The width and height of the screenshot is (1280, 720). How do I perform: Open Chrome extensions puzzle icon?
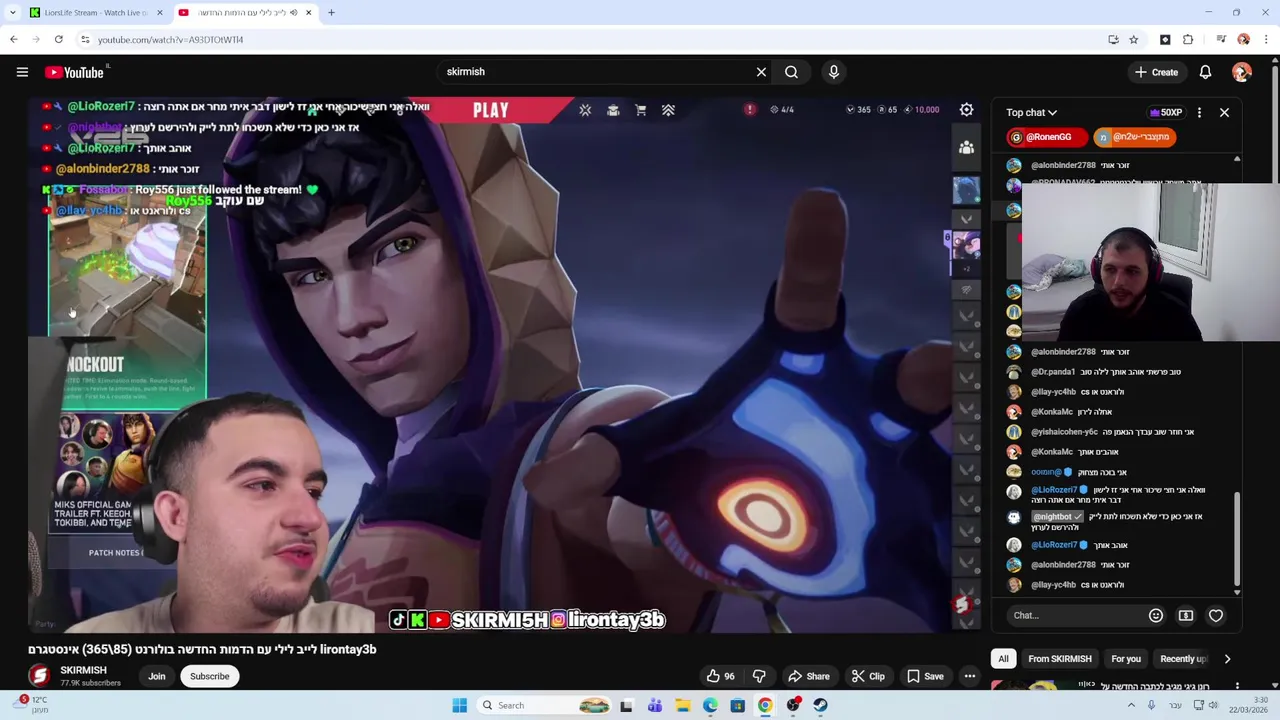(1188, 40)
